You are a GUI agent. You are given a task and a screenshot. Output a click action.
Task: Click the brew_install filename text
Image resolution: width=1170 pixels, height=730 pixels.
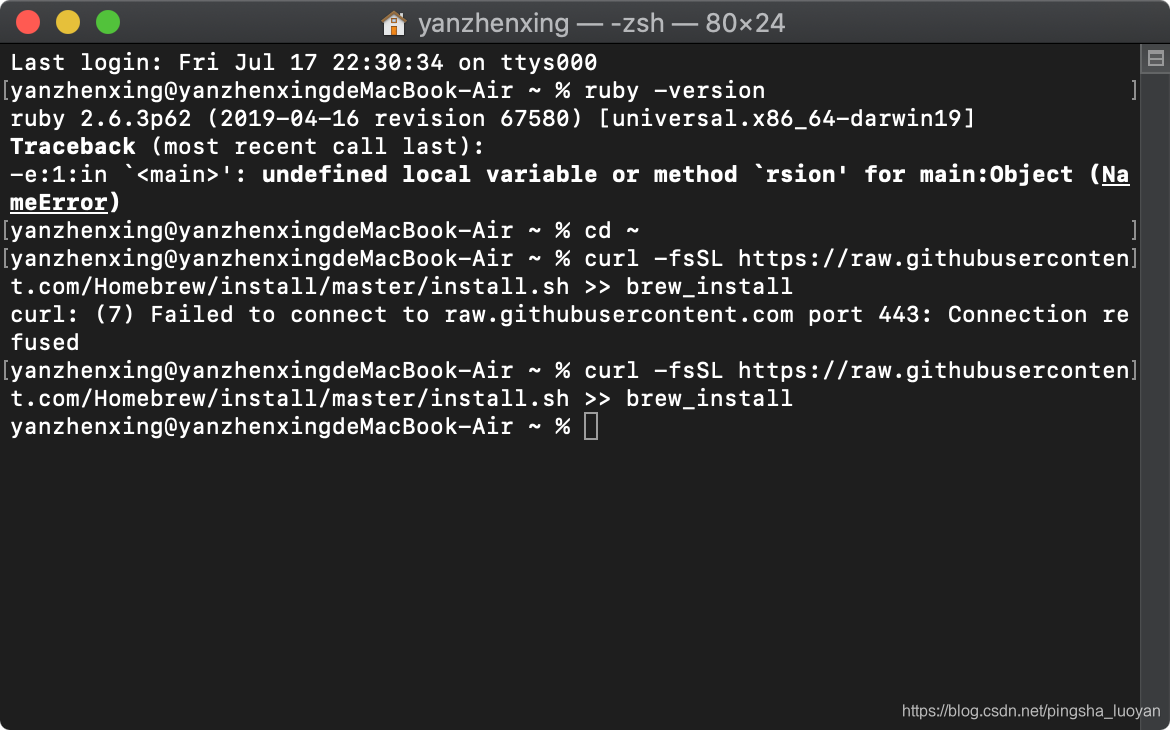[709, 286]
